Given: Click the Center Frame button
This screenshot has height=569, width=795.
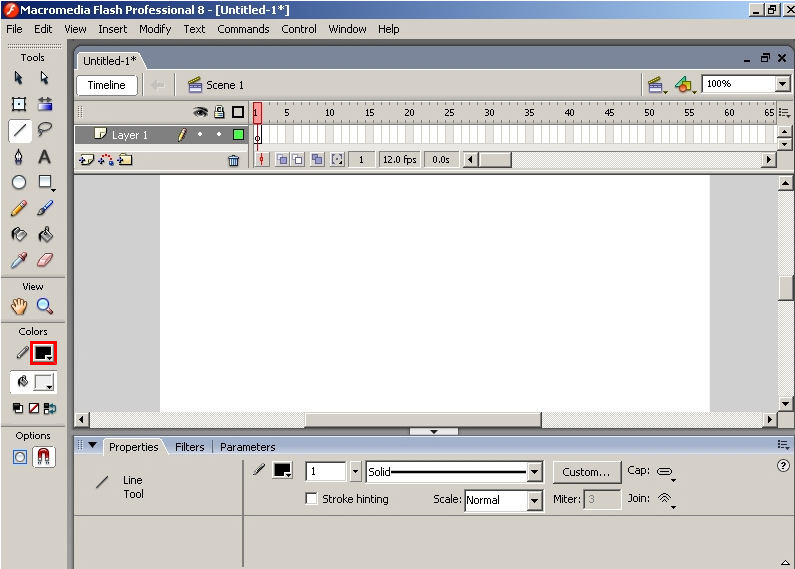Looking at the screenshot, I should click(262, 160).
